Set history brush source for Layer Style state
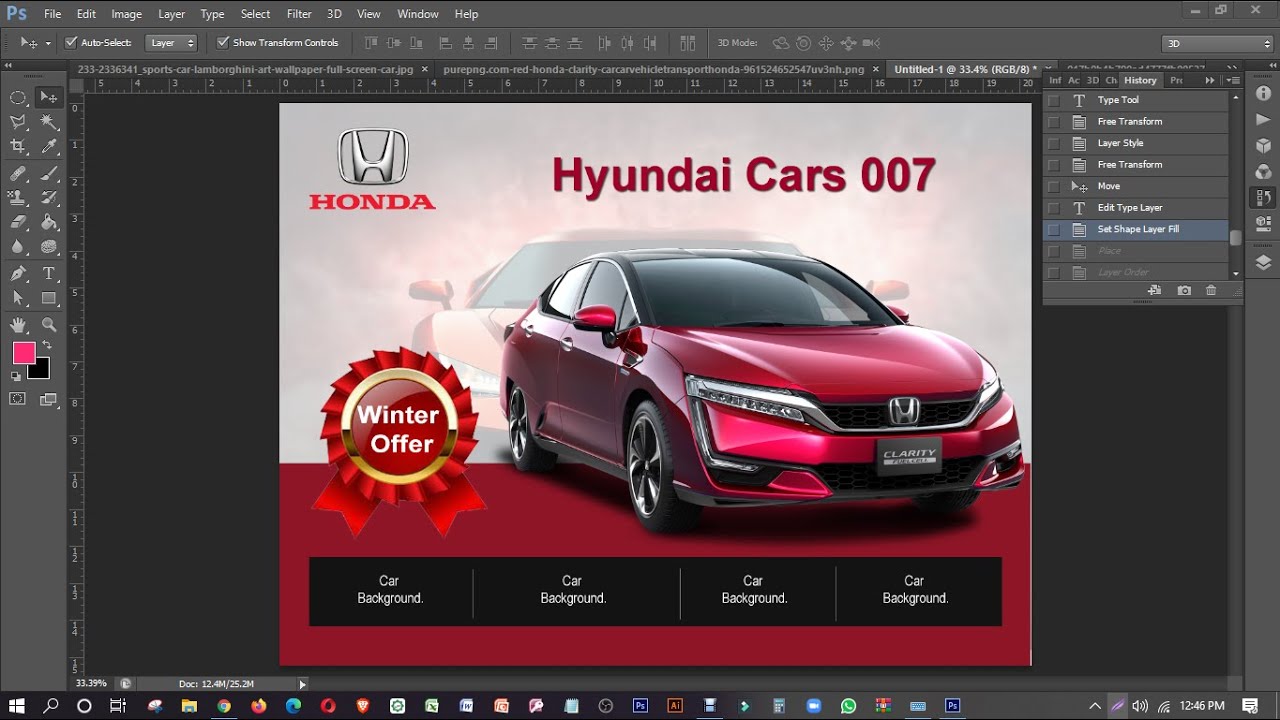The width and height of the screenshot is (1280, 720). tap(1053, 143)
